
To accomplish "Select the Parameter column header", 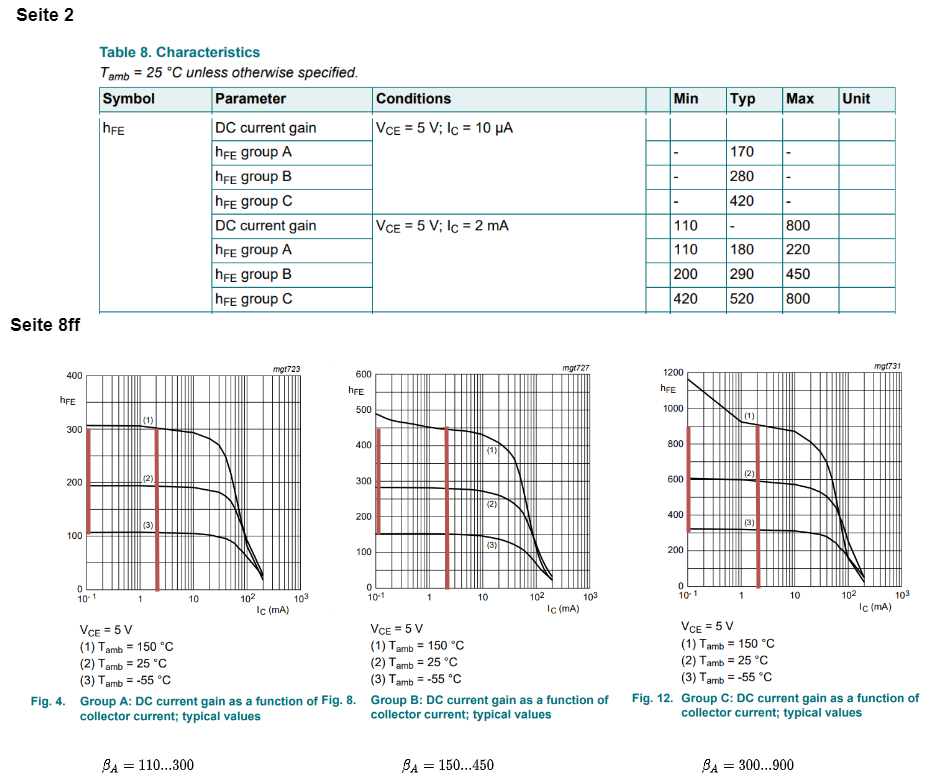I will point(250,99).
